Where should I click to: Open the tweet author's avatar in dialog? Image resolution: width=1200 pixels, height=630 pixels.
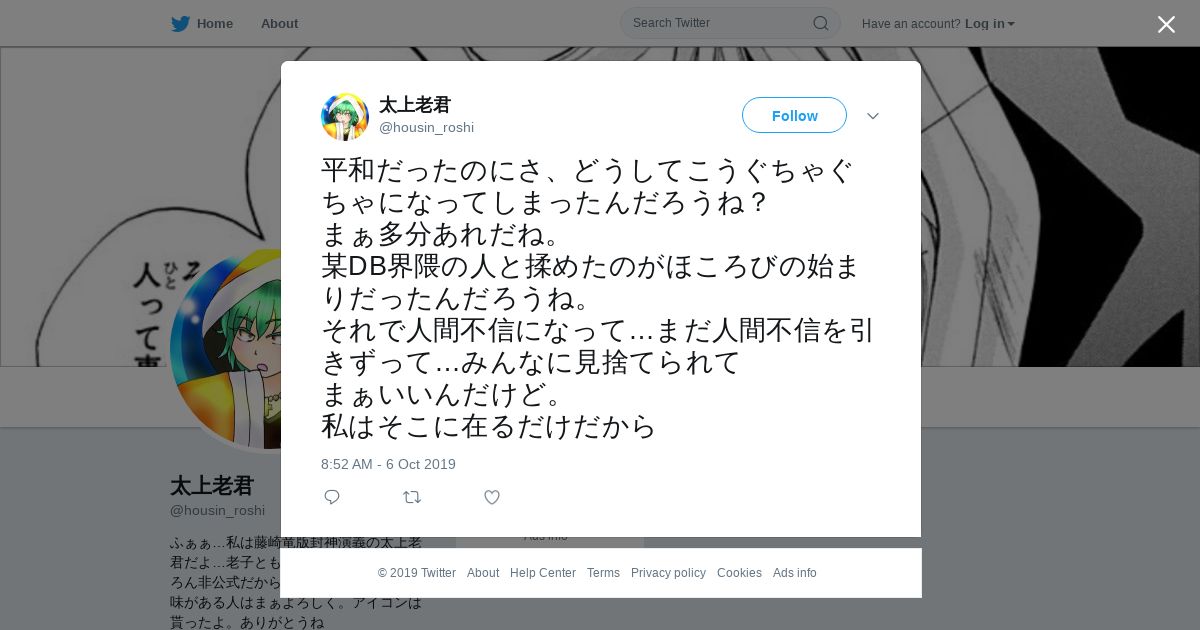point(345,116)
